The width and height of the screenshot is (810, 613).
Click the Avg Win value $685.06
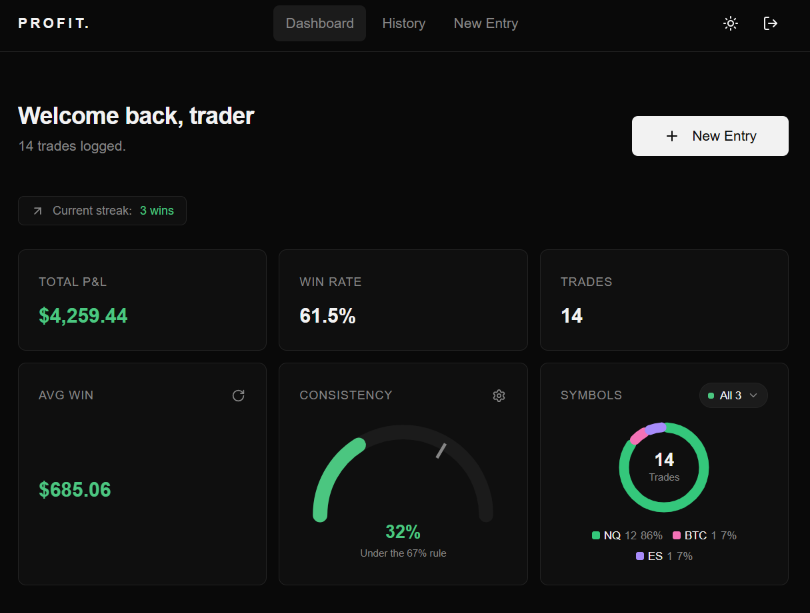75,490
